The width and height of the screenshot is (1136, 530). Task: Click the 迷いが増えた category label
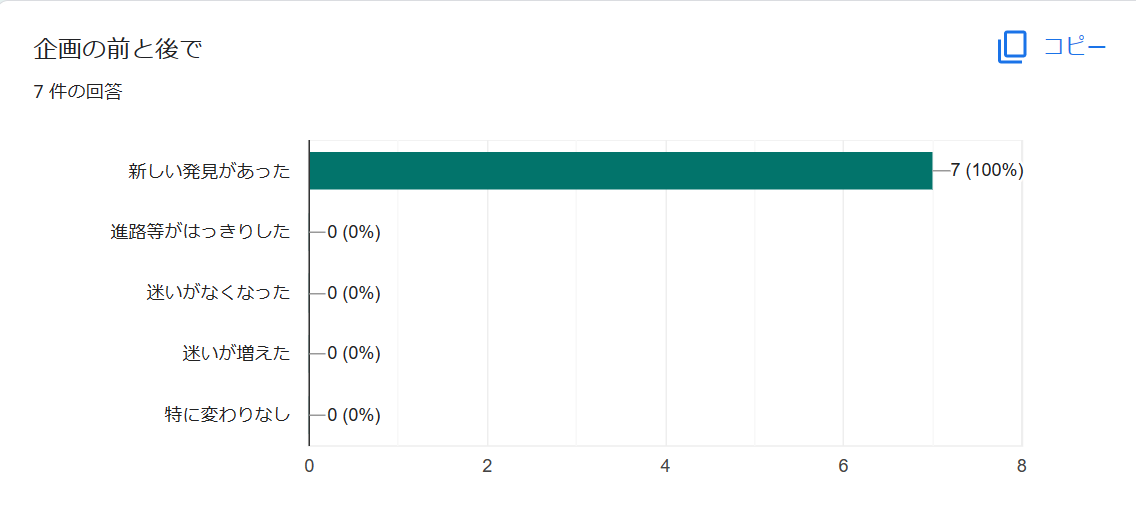click(x=236, y=353)
